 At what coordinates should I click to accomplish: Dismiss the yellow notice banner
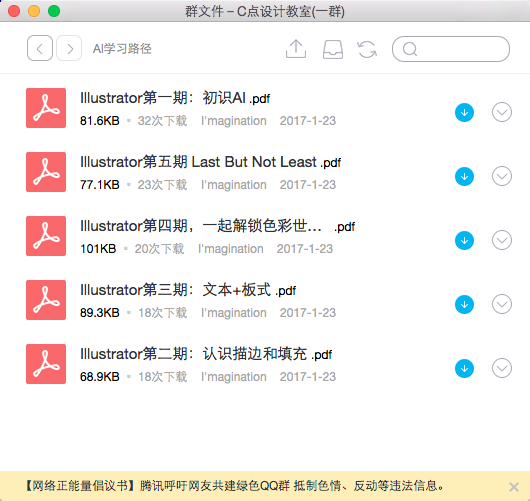click(x=514, y=487)
